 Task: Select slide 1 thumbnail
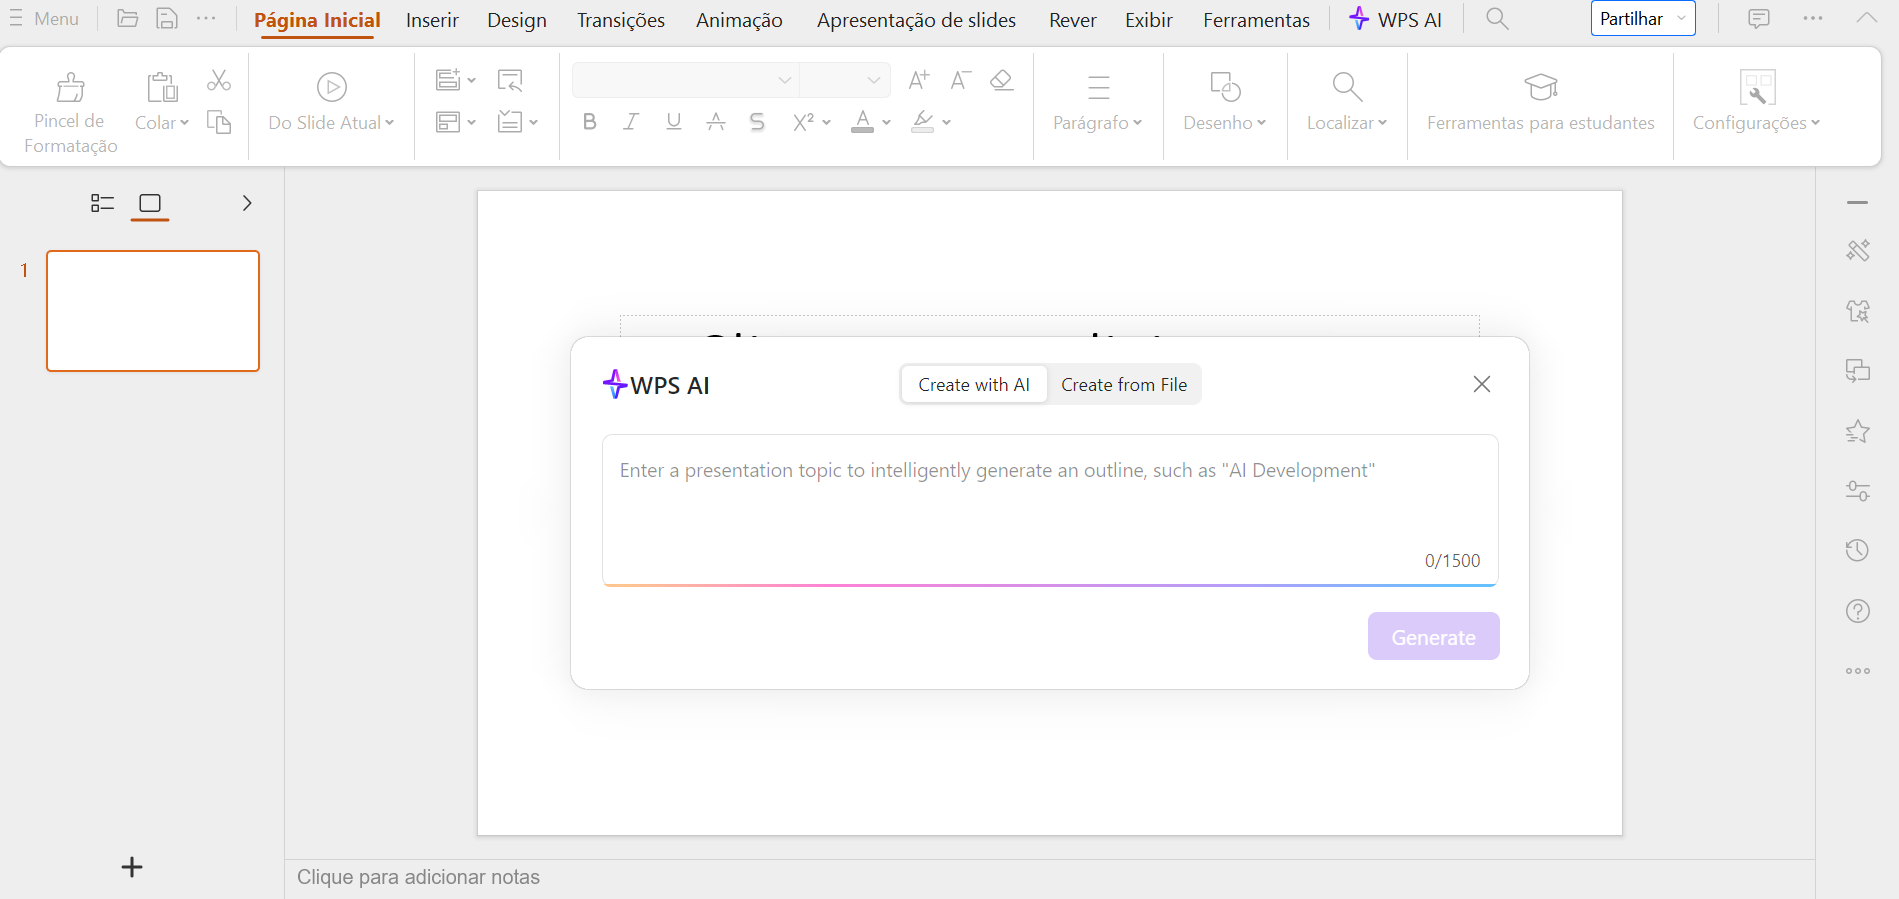(x=153, y=311)
